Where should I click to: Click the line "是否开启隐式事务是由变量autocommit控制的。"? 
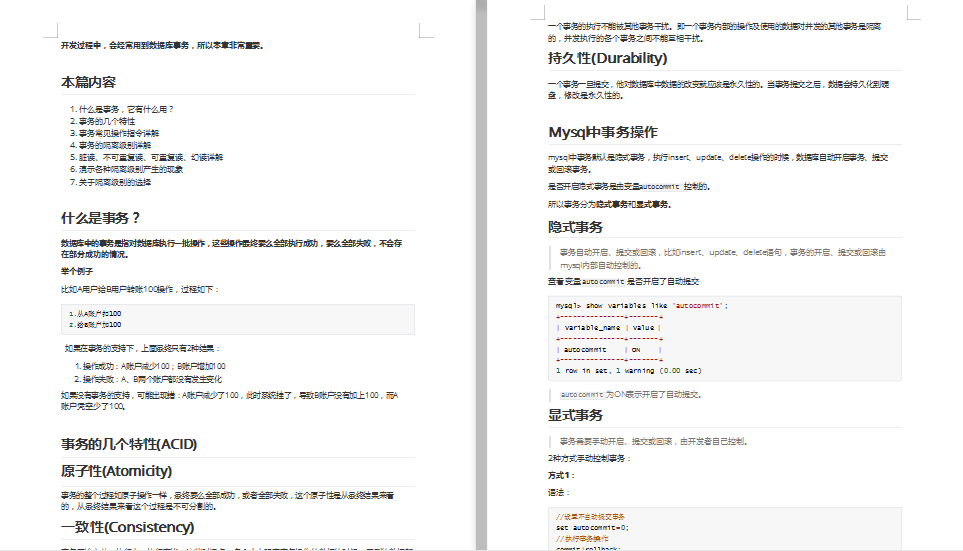coord(629,187)
